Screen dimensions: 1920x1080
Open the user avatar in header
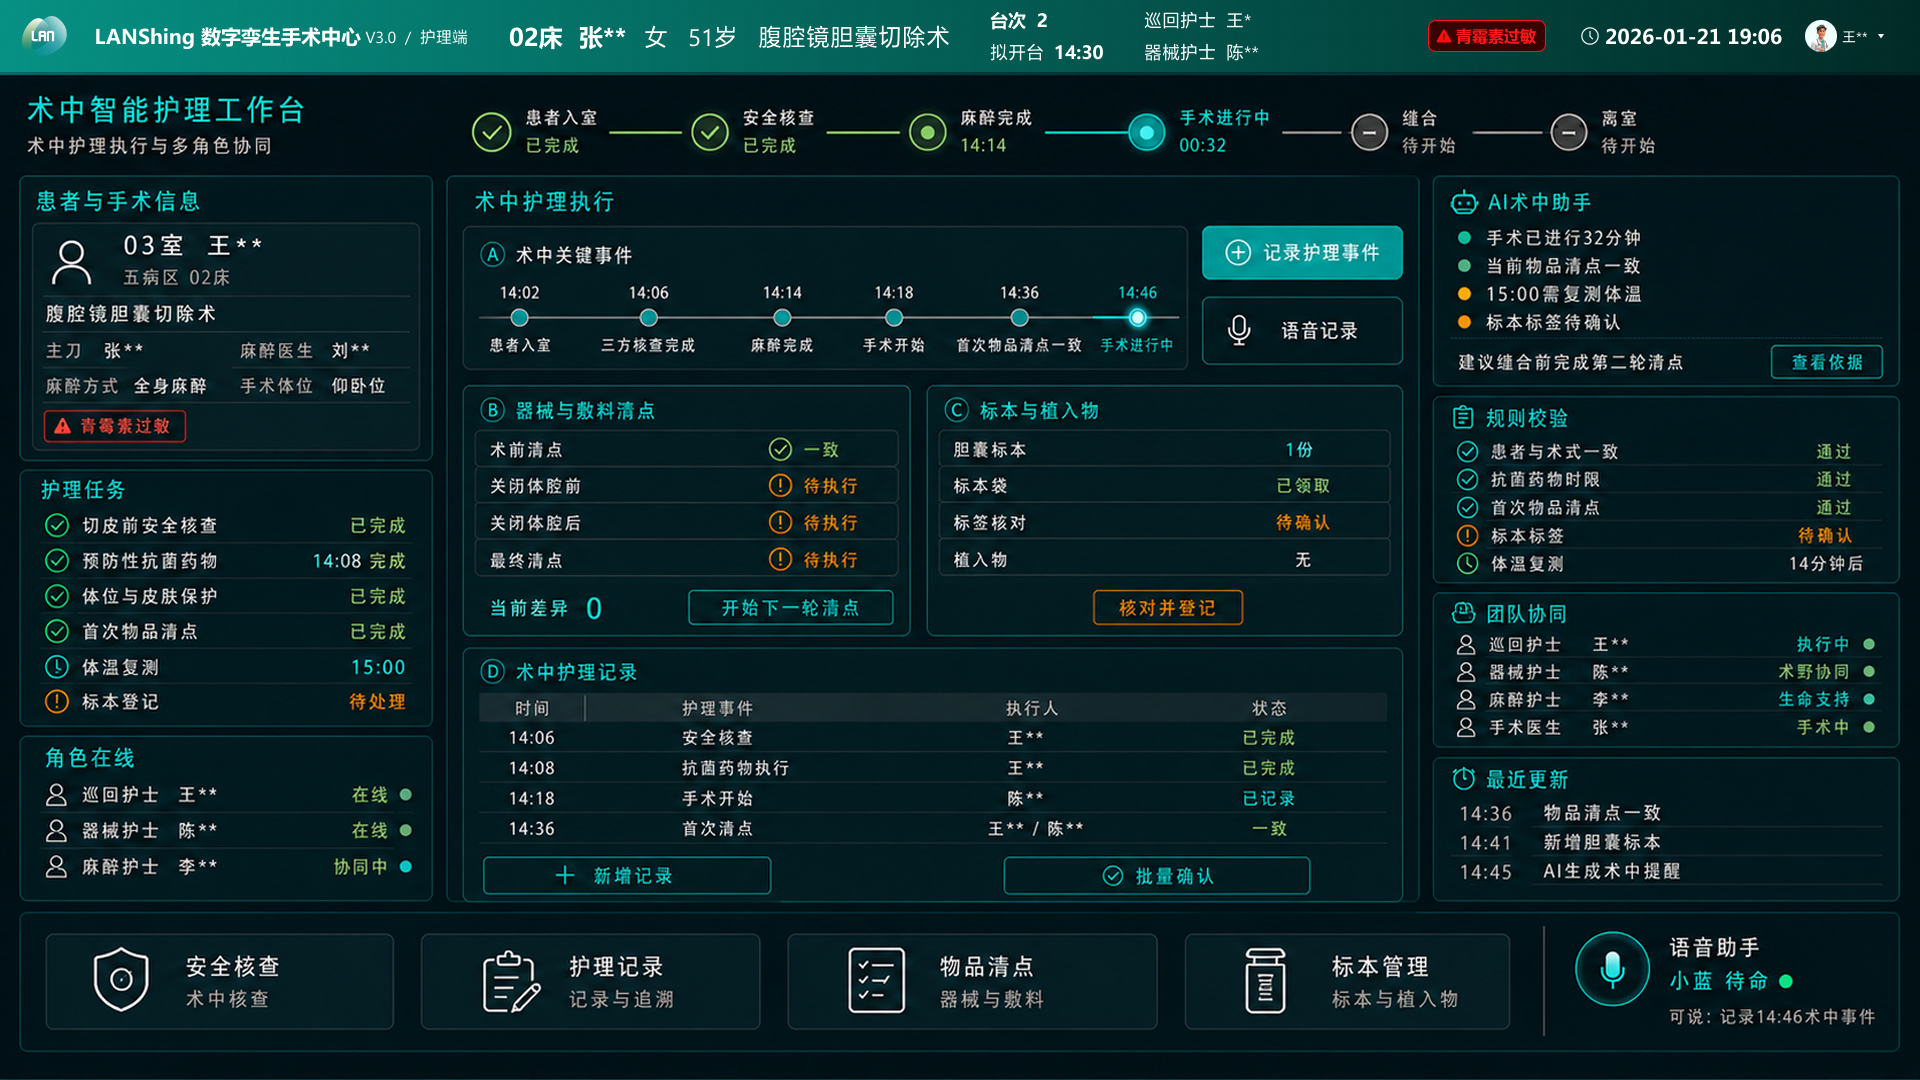[1820, 36]
